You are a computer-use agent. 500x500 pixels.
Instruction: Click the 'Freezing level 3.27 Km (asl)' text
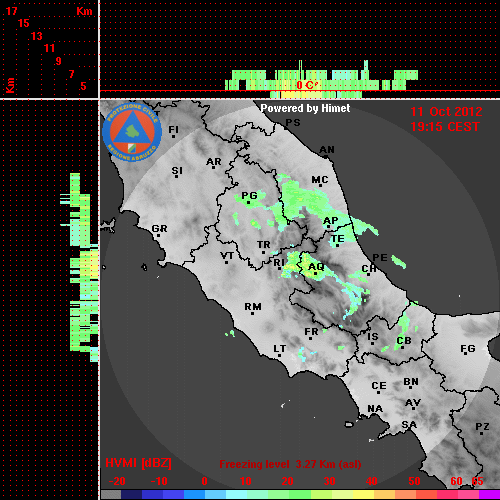pos(290,464)
